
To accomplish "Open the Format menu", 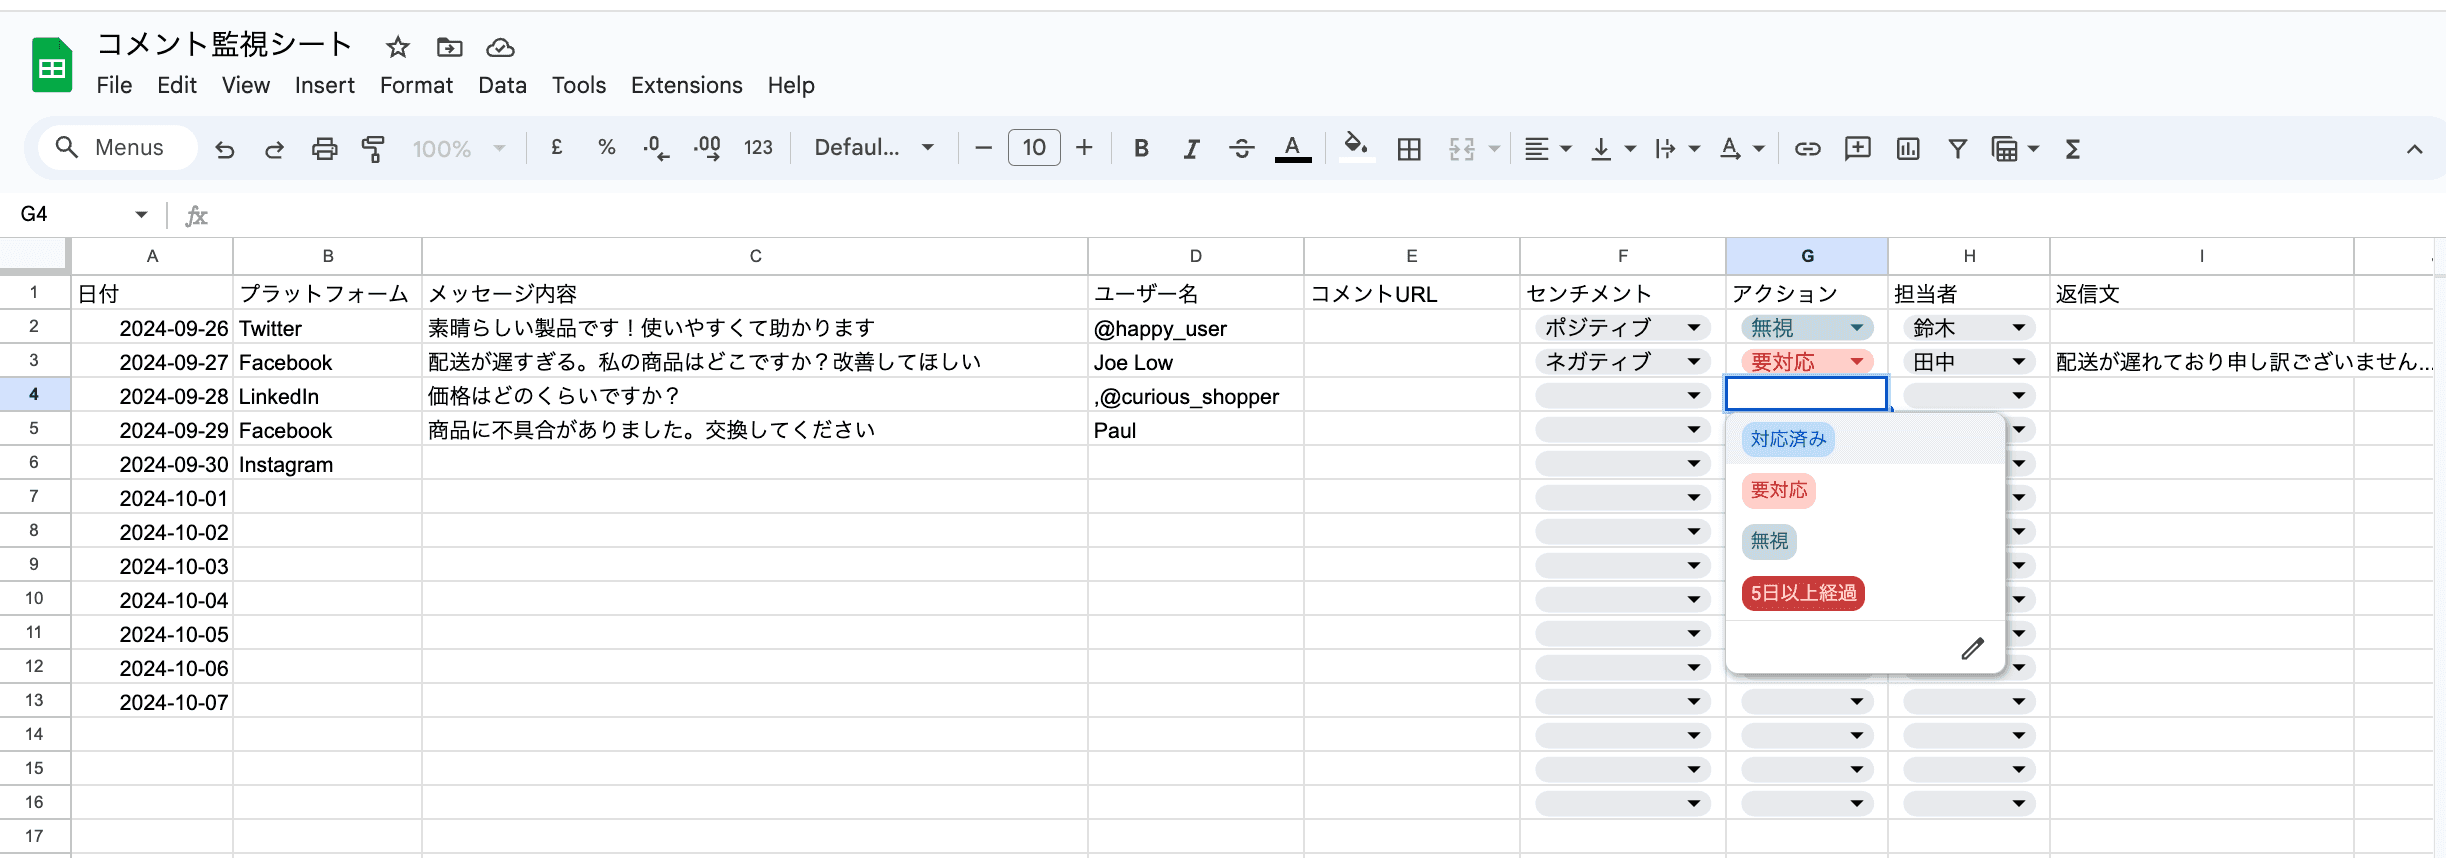I will (x=416, y=85).
